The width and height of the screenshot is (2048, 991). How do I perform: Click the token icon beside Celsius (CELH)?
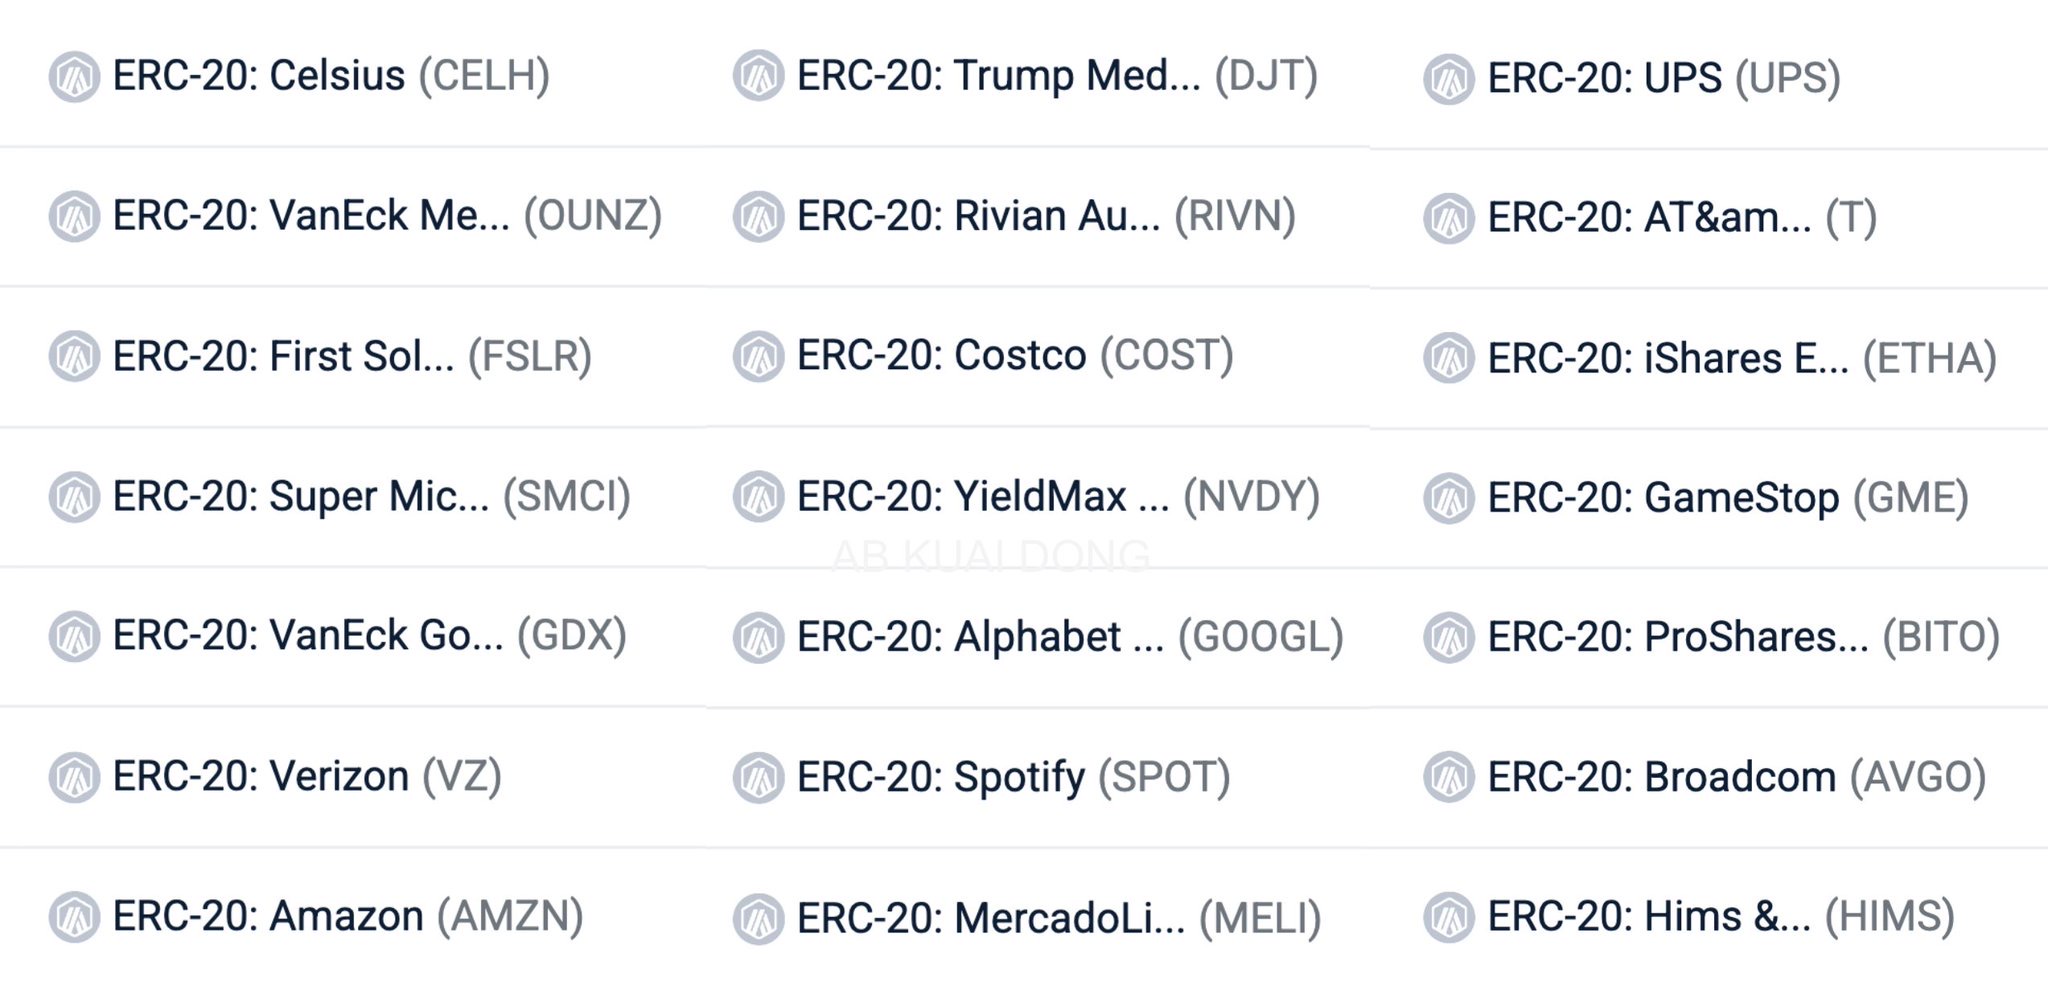[x=74, y=77]
